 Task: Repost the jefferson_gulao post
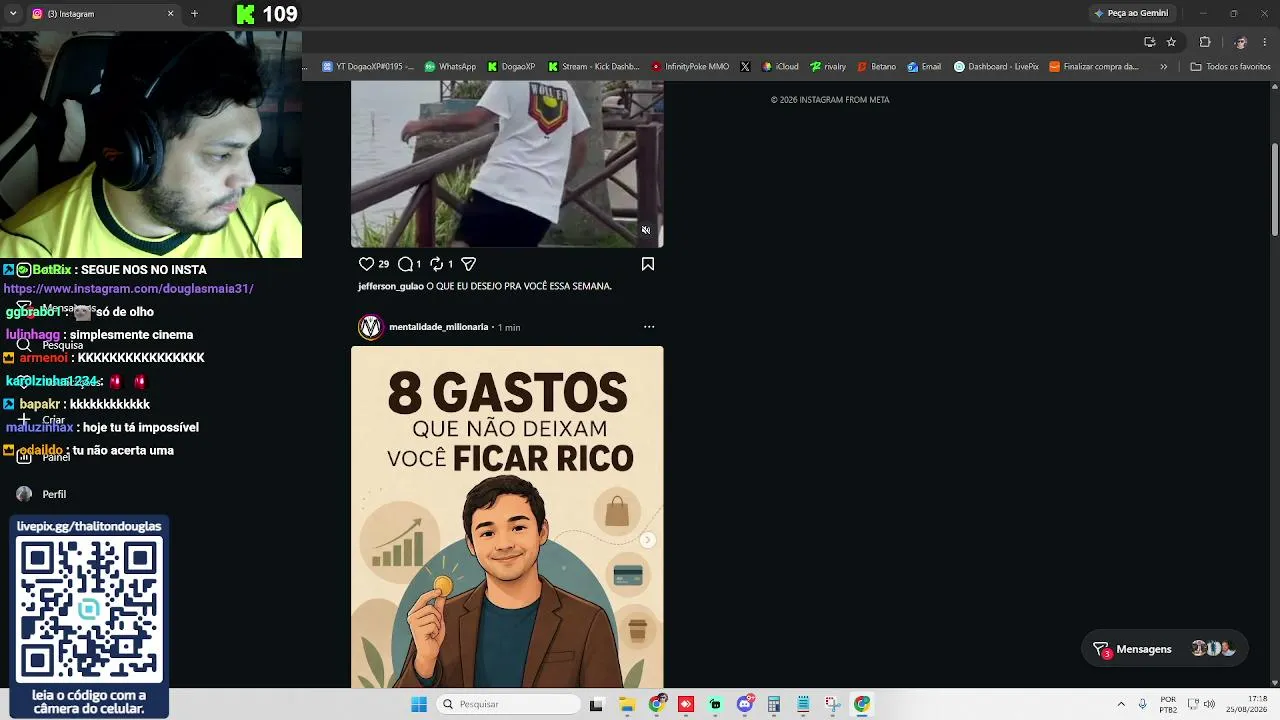pos(437,264)
